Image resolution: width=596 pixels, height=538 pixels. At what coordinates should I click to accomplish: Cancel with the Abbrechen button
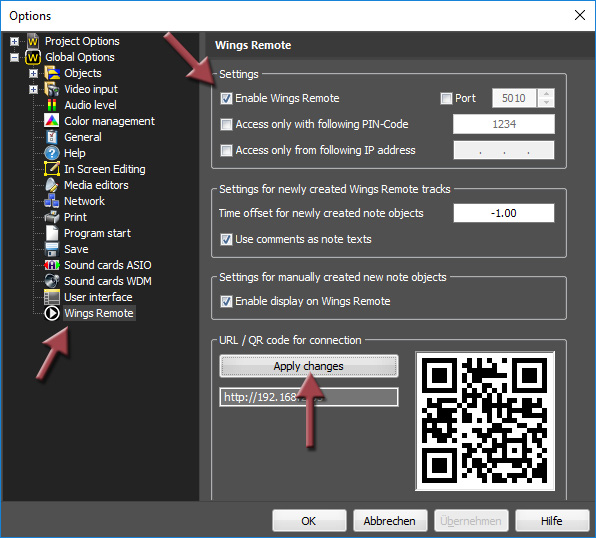[x=390, y=521]
